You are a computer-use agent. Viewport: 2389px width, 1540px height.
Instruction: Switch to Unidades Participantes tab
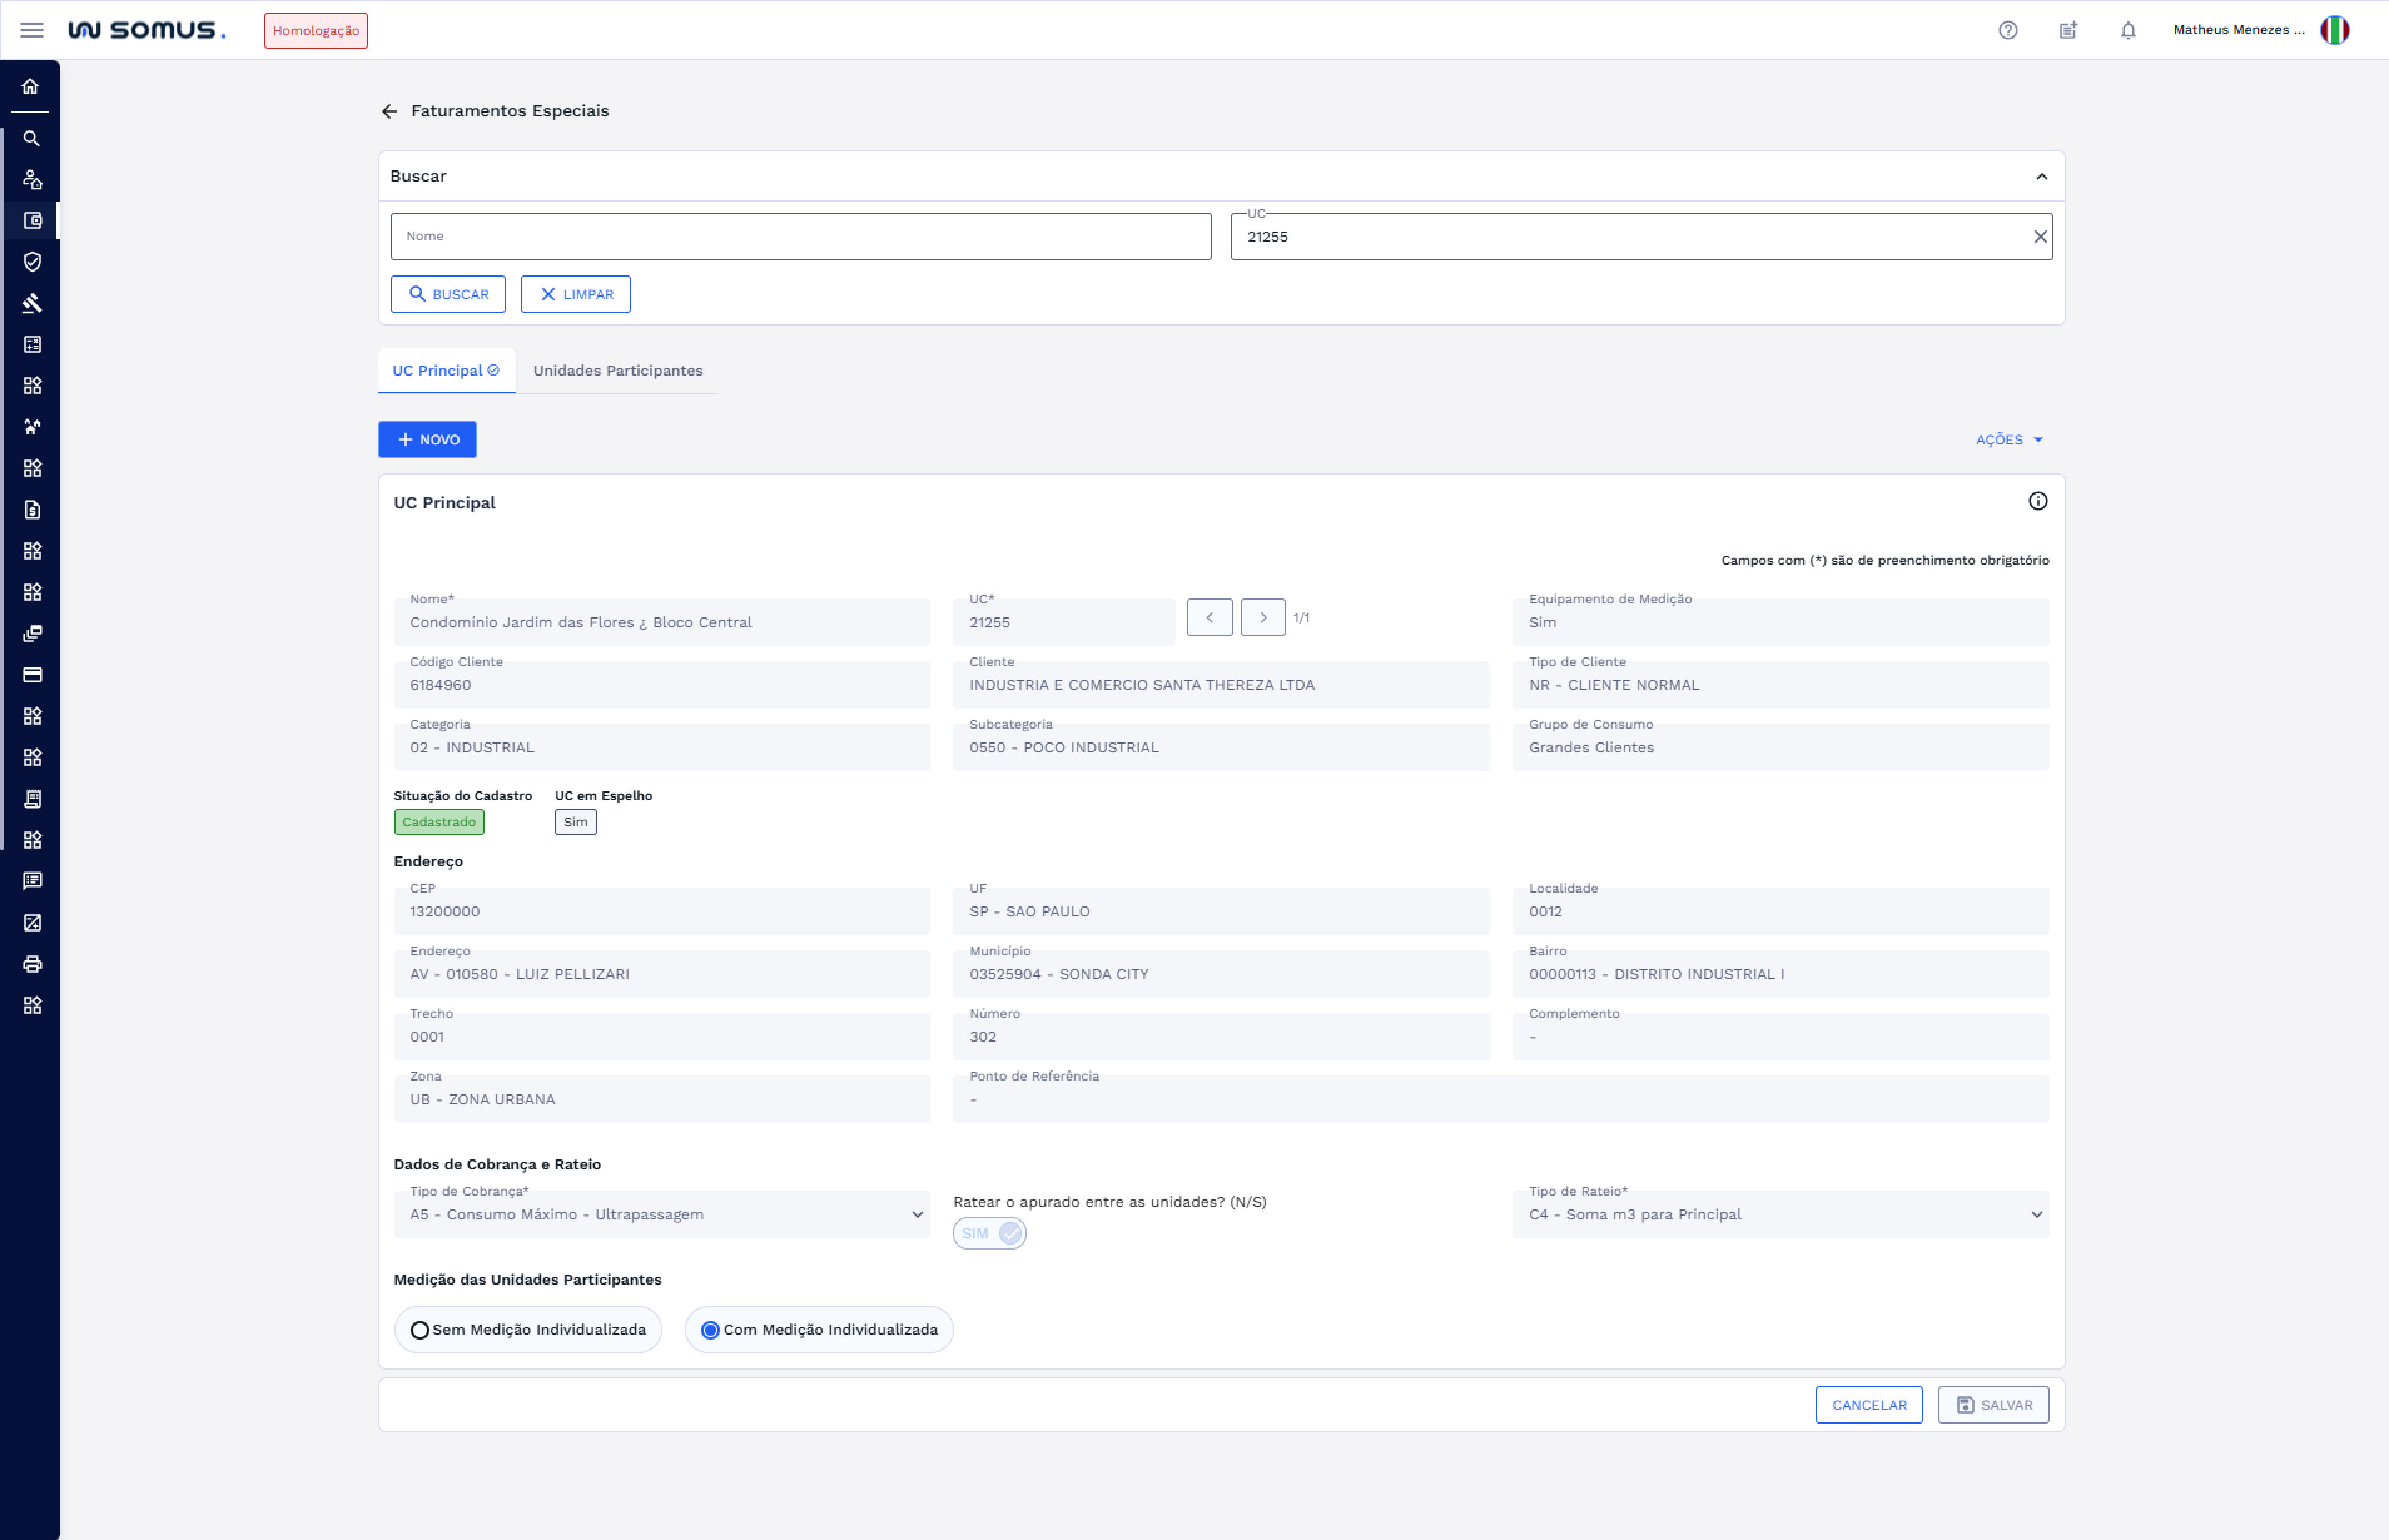[617, 371]
